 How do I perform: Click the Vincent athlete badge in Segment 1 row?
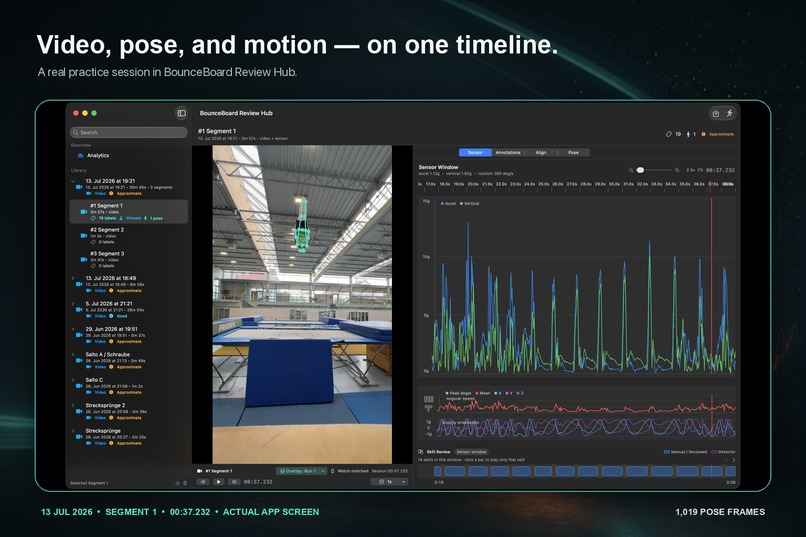pyautogui.click(x=130, y=218)
